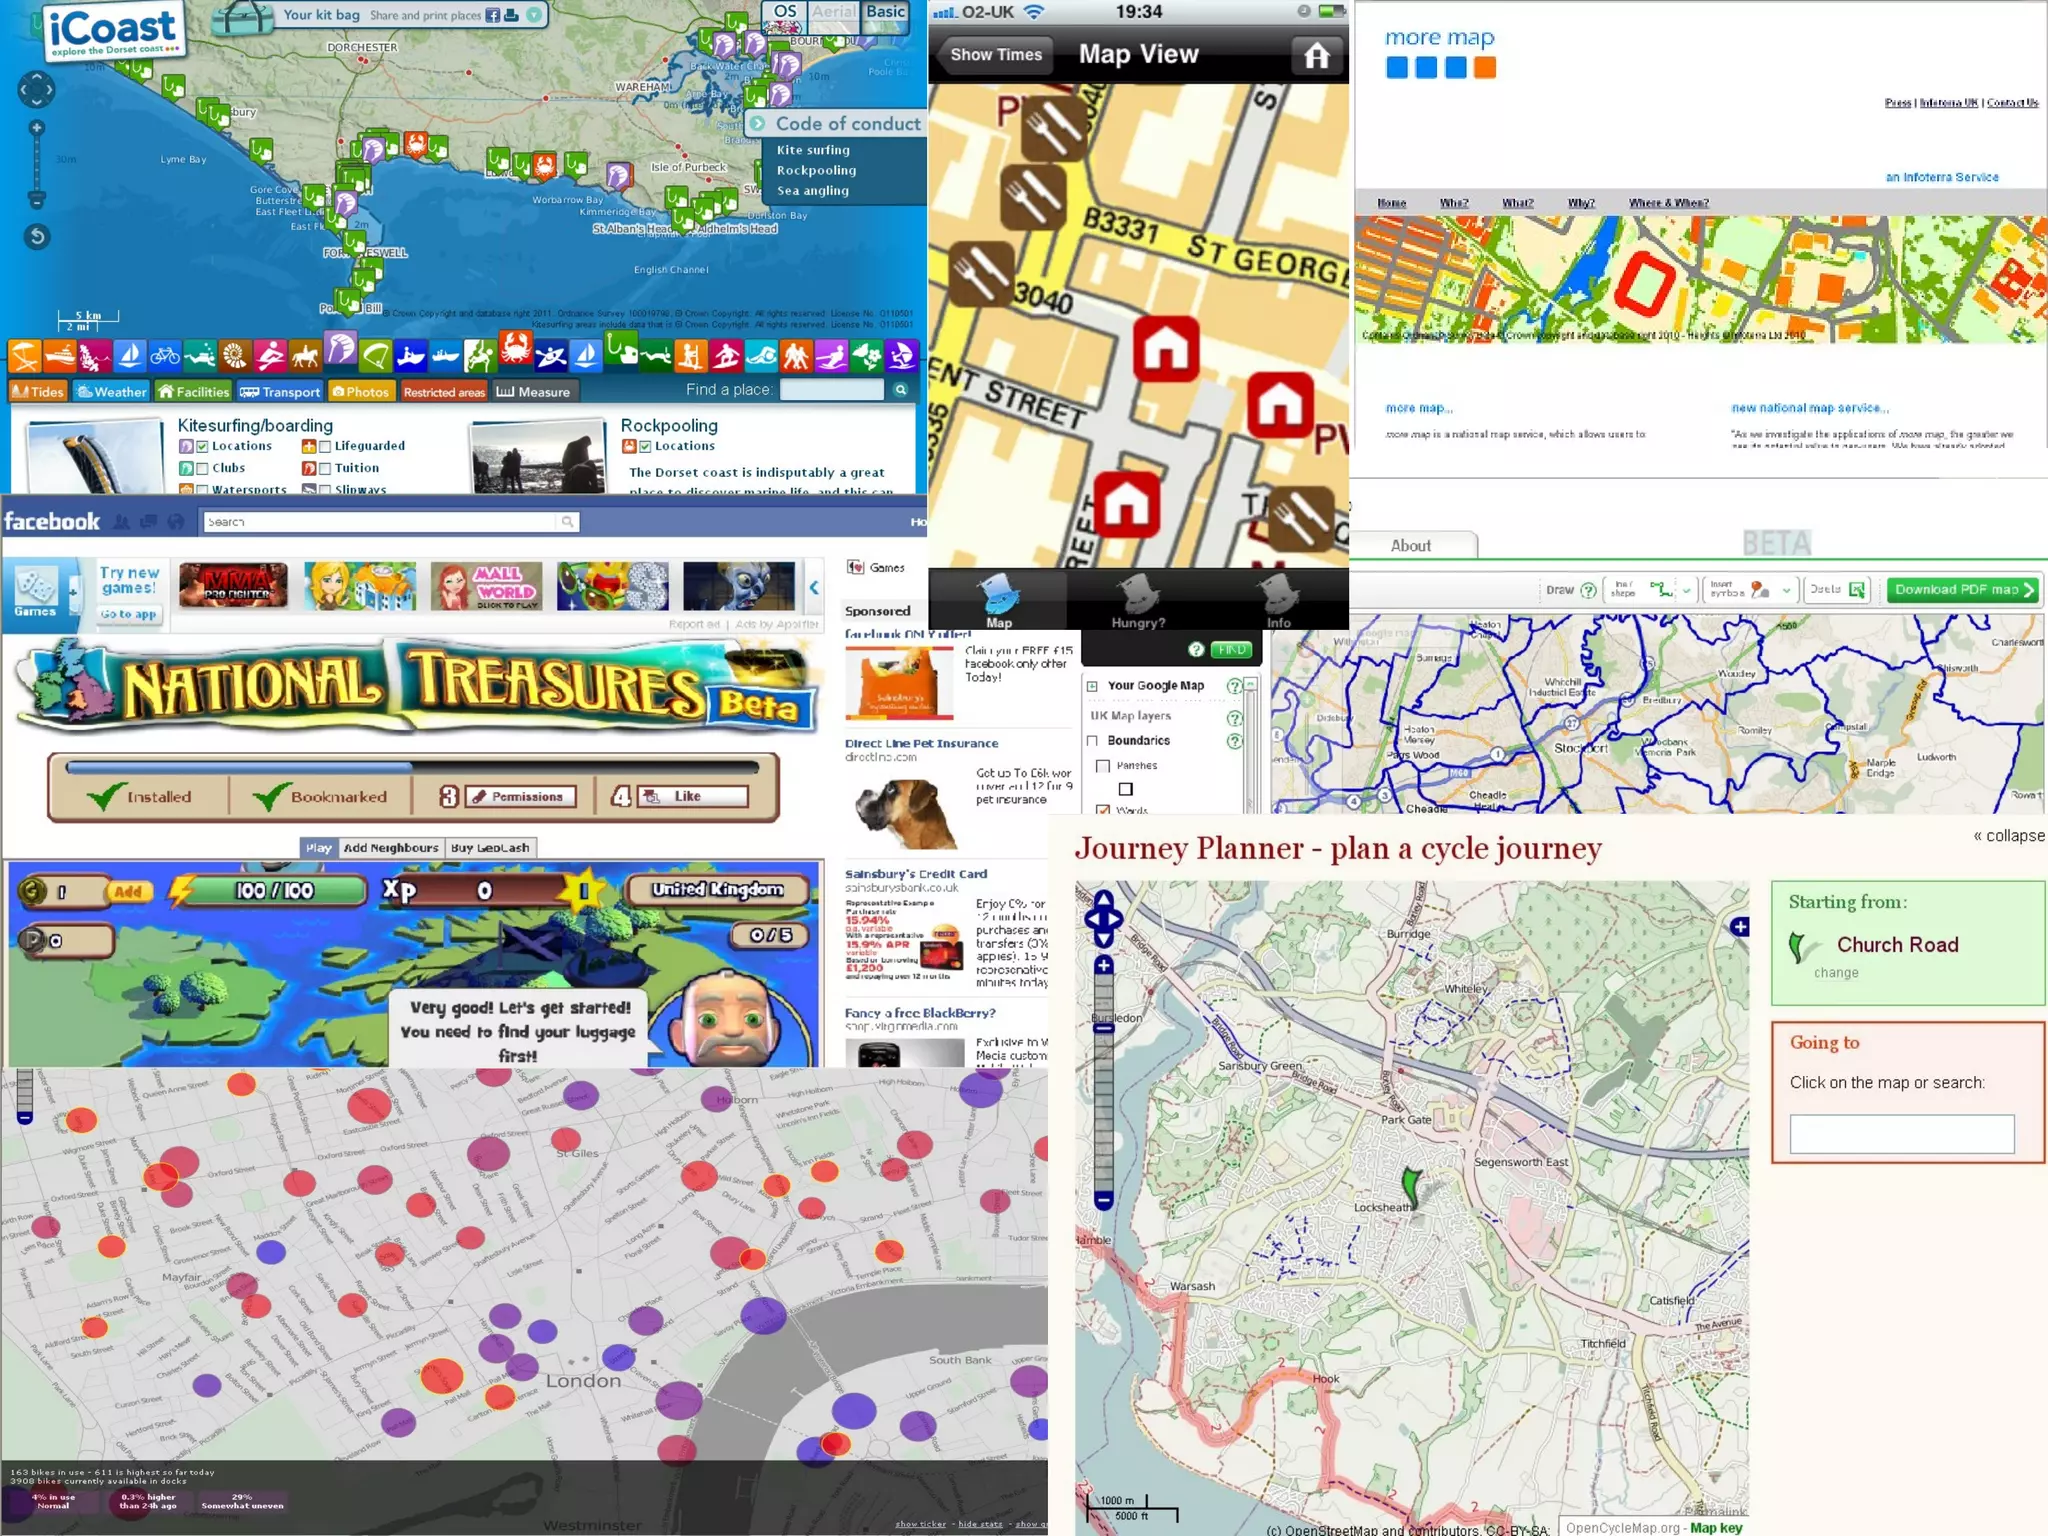Zoom in on the cycle journey map
This screenshot has width=2048, height=1536.
pos(1103,965)
